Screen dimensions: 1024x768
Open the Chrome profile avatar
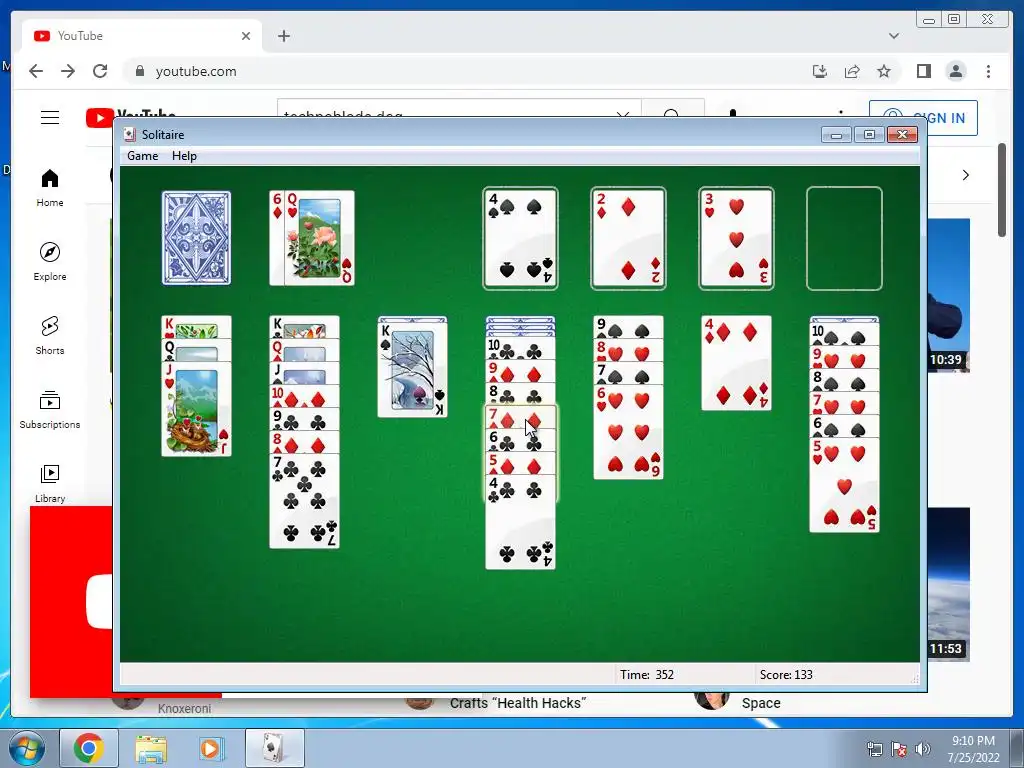pos(956,71)
